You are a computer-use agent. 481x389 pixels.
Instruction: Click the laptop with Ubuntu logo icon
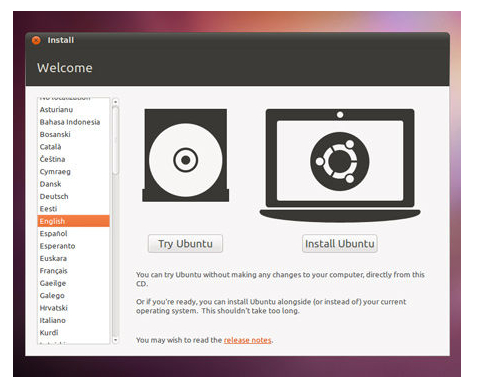340,165
